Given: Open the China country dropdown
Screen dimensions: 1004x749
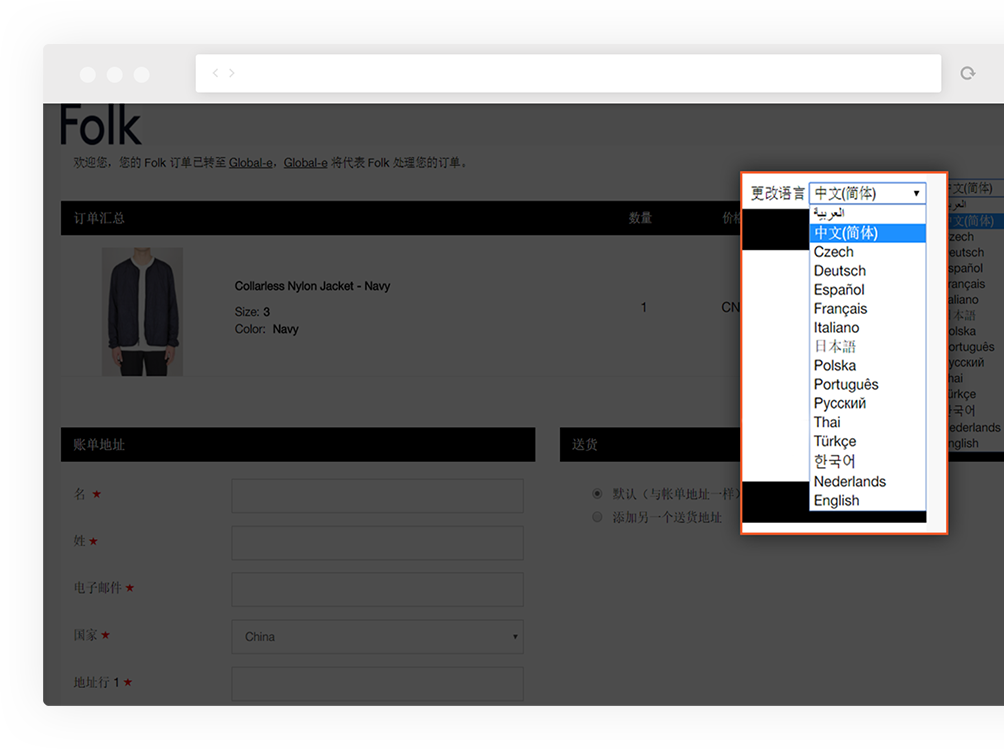Looking at the screenshot, I should coord(377,636).
